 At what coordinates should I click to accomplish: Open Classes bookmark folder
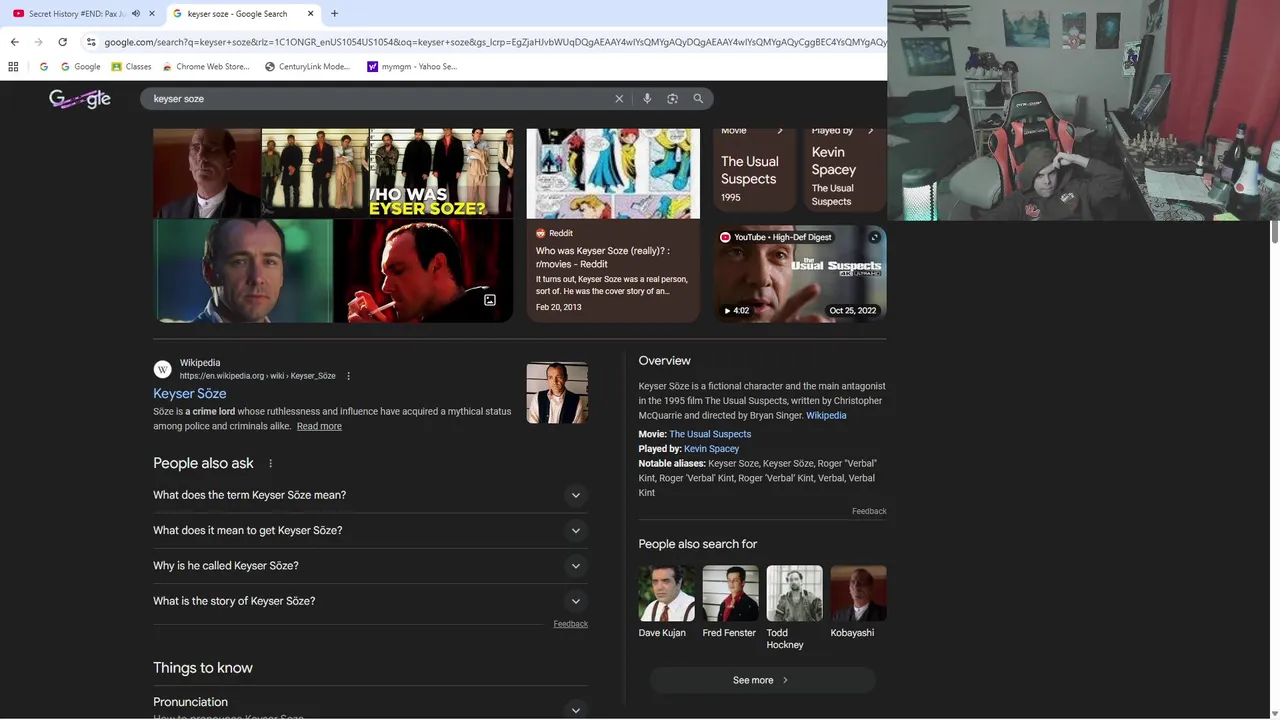[131, 67]
